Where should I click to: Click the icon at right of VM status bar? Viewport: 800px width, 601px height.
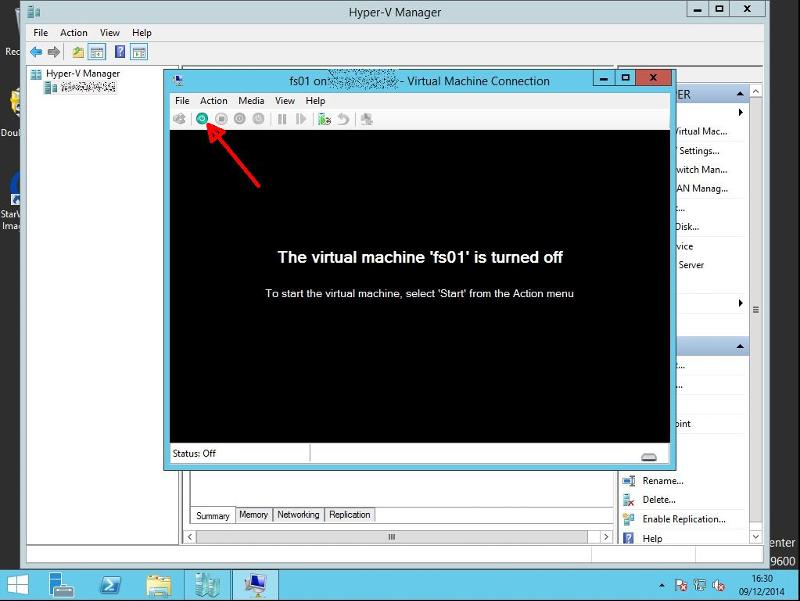pyautogui.click(x=648, y=457)
